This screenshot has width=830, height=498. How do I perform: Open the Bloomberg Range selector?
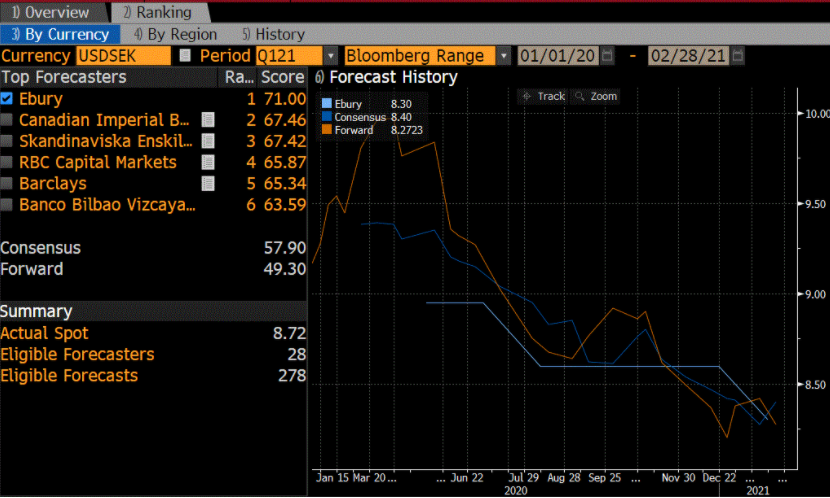click(x=420, y=56)
